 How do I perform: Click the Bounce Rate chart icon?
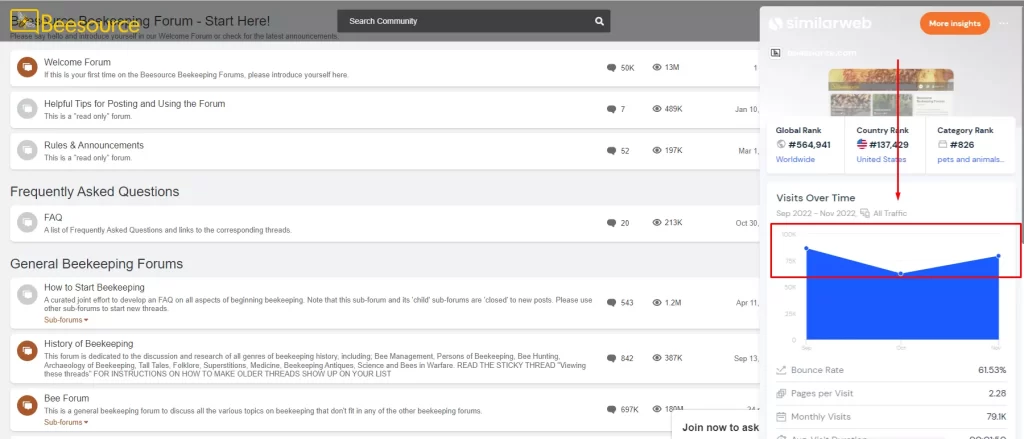click(781, 370)
